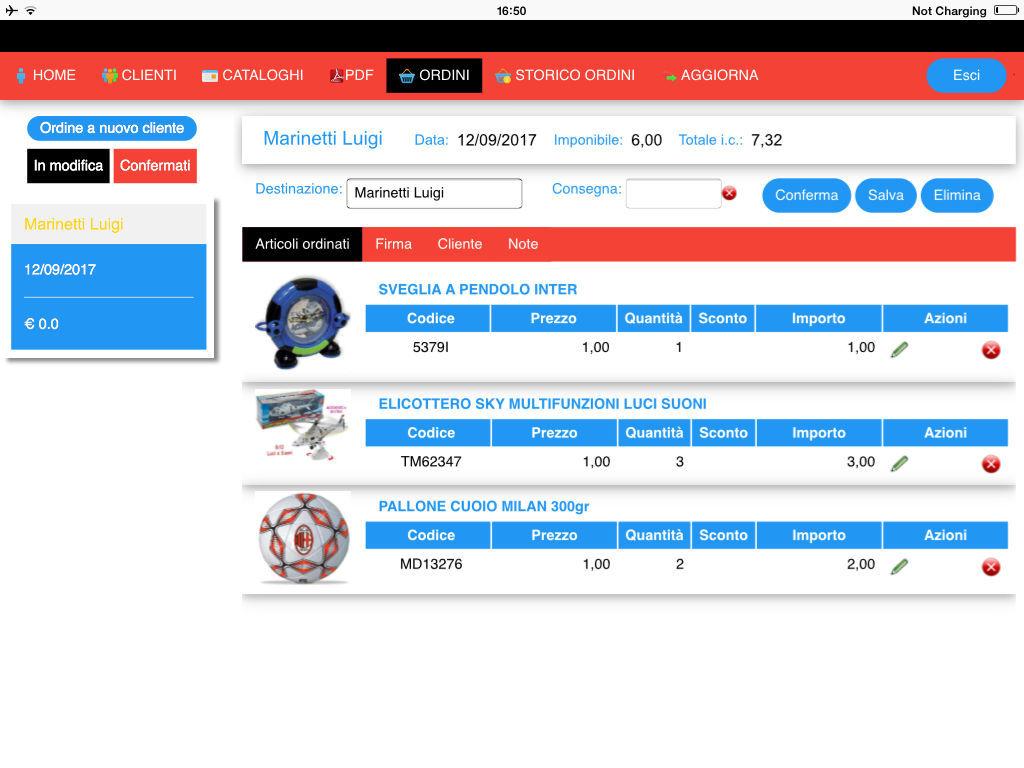
Task: Click code MD13276 cell
Action: pos(430,564)
